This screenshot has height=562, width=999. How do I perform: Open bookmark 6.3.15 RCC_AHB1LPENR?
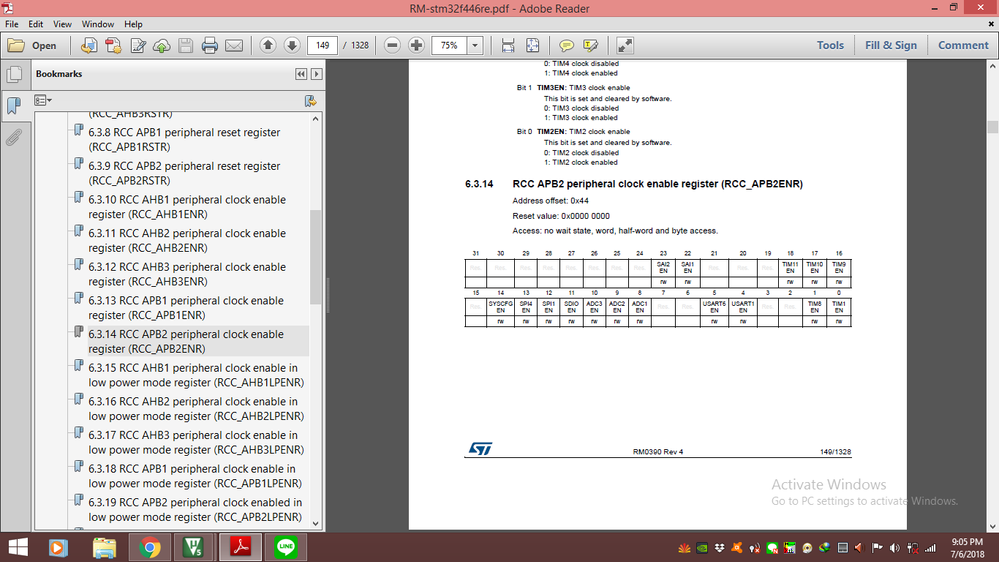(196, 375)
